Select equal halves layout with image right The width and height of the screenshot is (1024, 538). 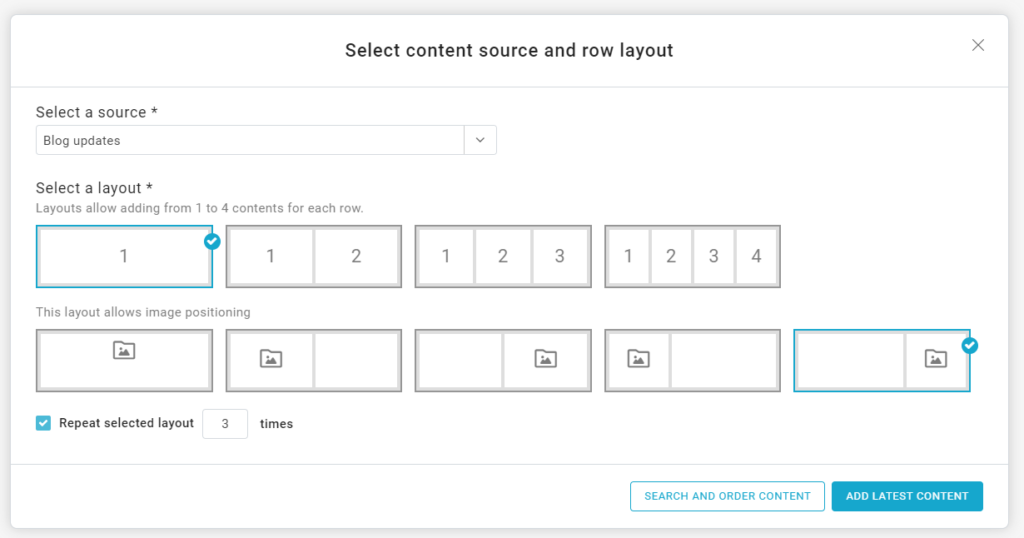coord(502,360)
